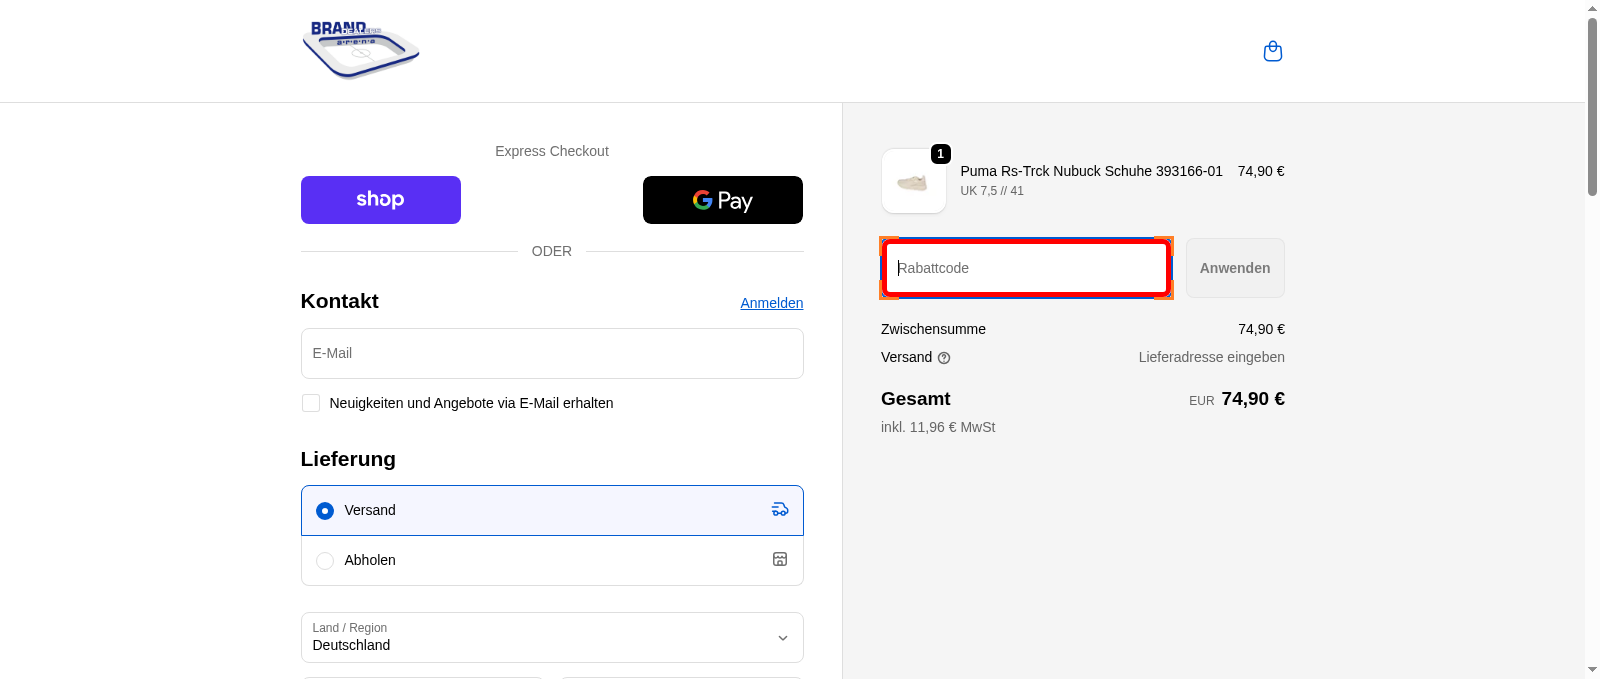
Task: Select the Abholen pickup option
Action: (325, 561)
